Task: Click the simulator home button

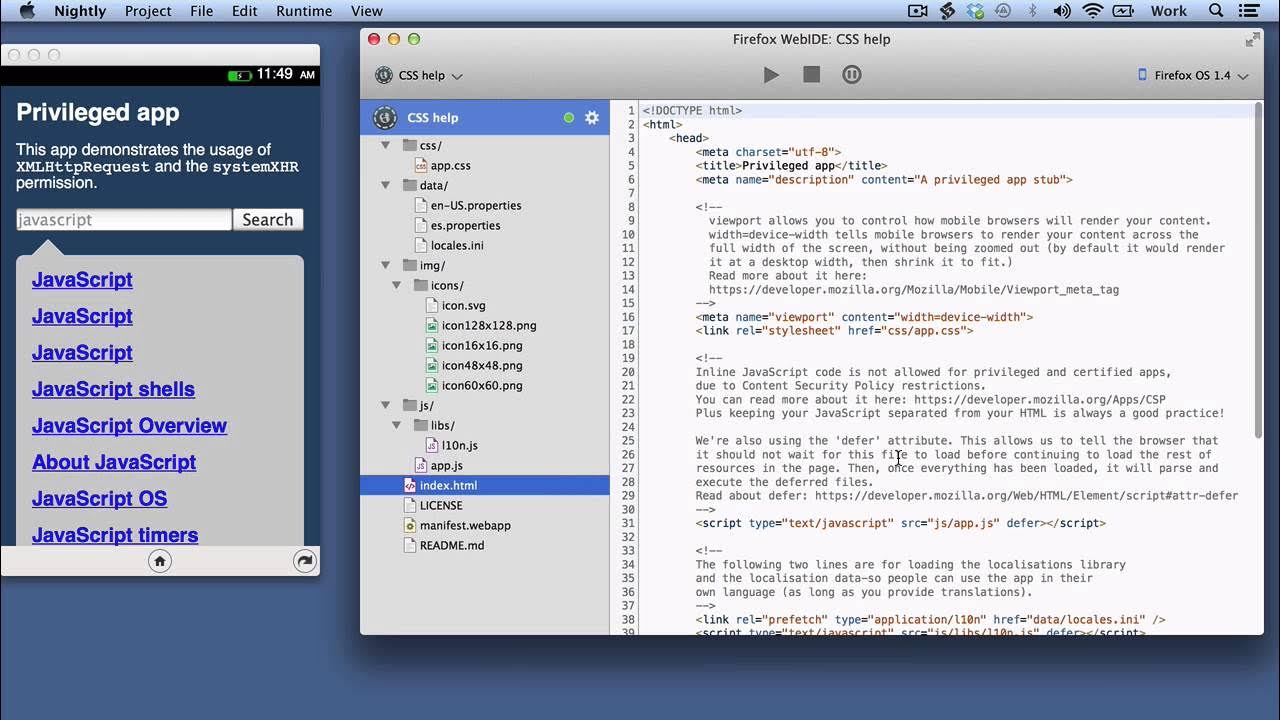Action: [160, 561]
